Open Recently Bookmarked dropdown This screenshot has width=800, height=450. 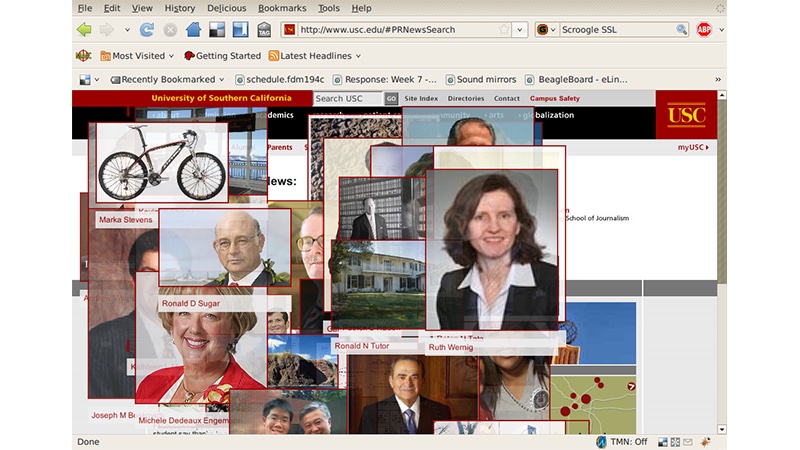click(x=167, y=80)
